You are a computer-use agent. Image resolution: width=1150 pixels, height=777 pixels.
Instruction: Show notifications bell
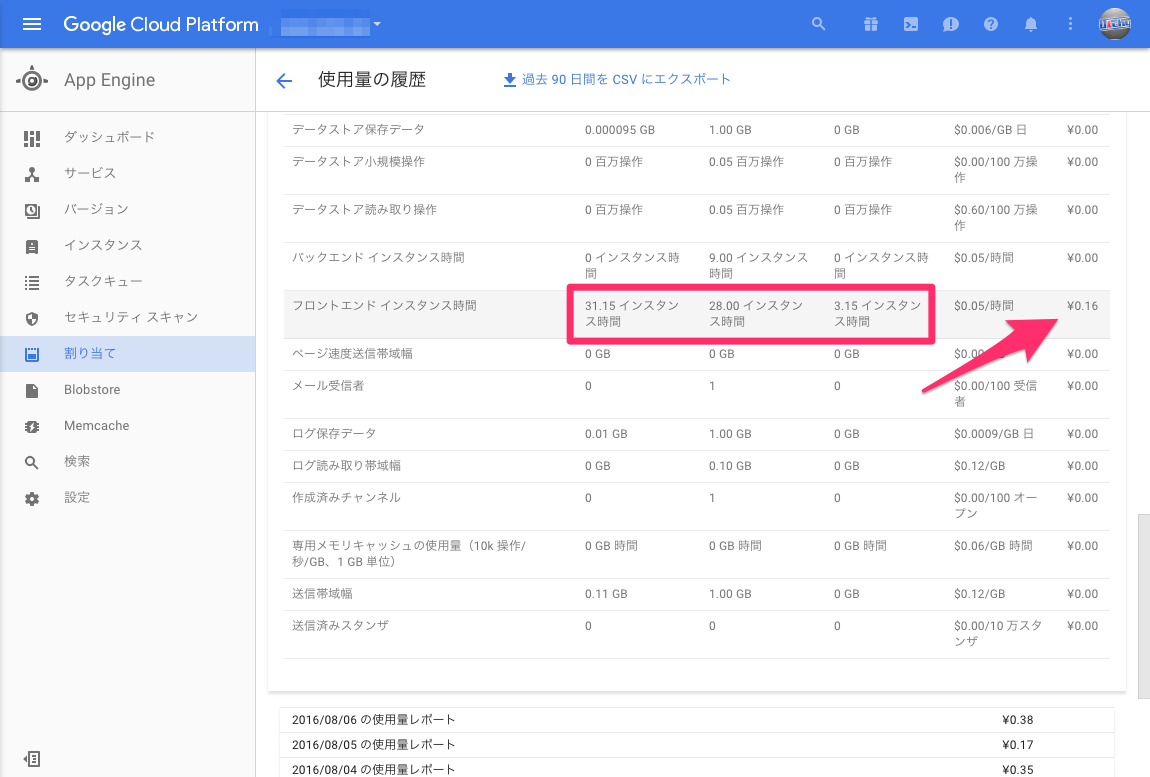point(1030,24)
